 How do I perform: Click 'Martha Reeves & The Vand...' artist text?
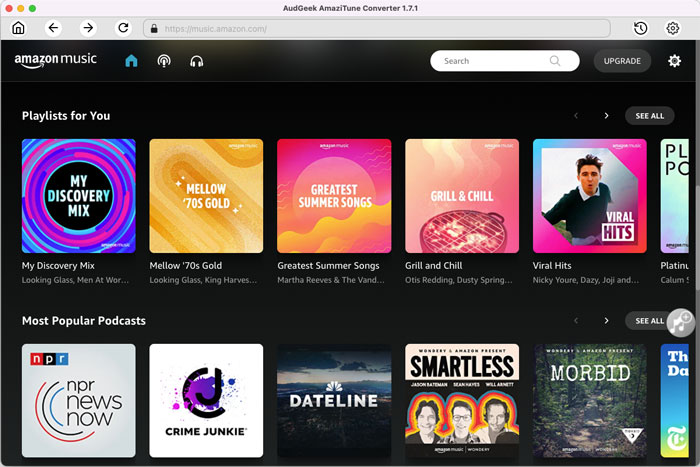[331, 280]
